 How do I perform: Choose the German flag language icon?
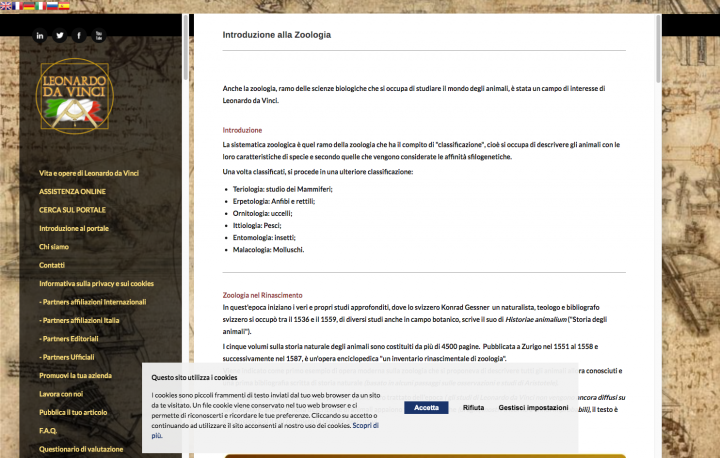click(x=29, y=6)
